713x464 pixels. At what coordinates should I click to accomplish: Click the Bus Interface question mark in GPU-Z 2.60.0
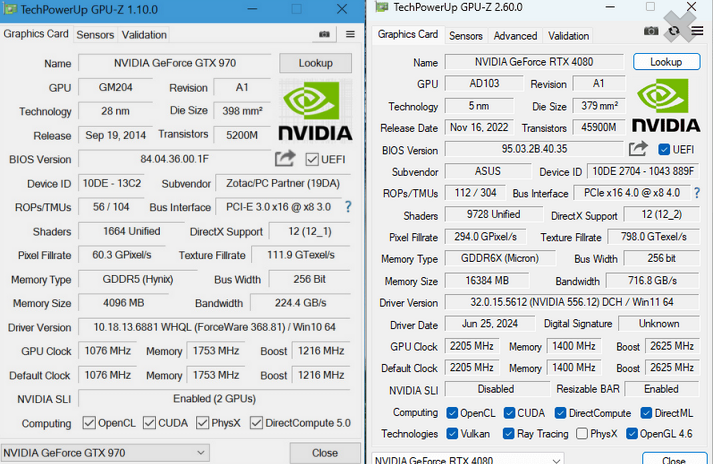click(x=697, y=193)
